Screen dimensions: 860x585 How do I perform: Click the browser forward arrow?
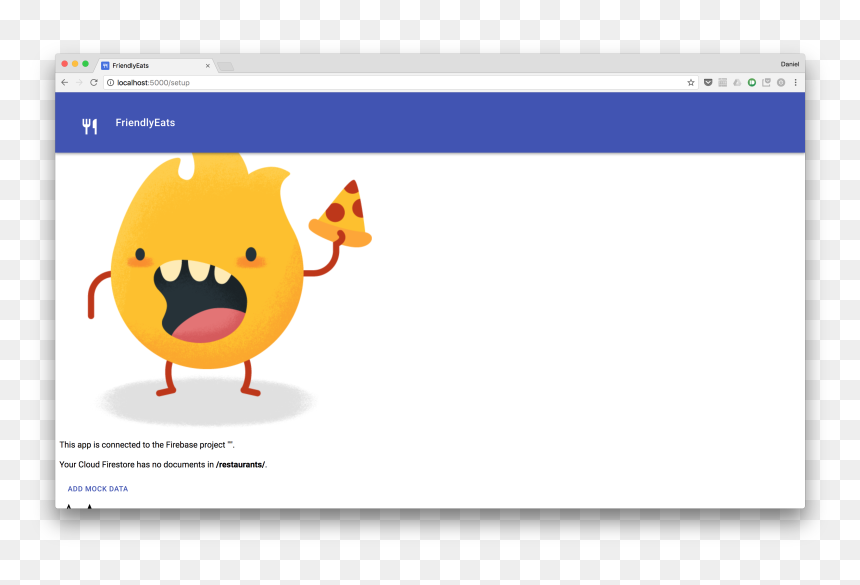pos(79,82)
